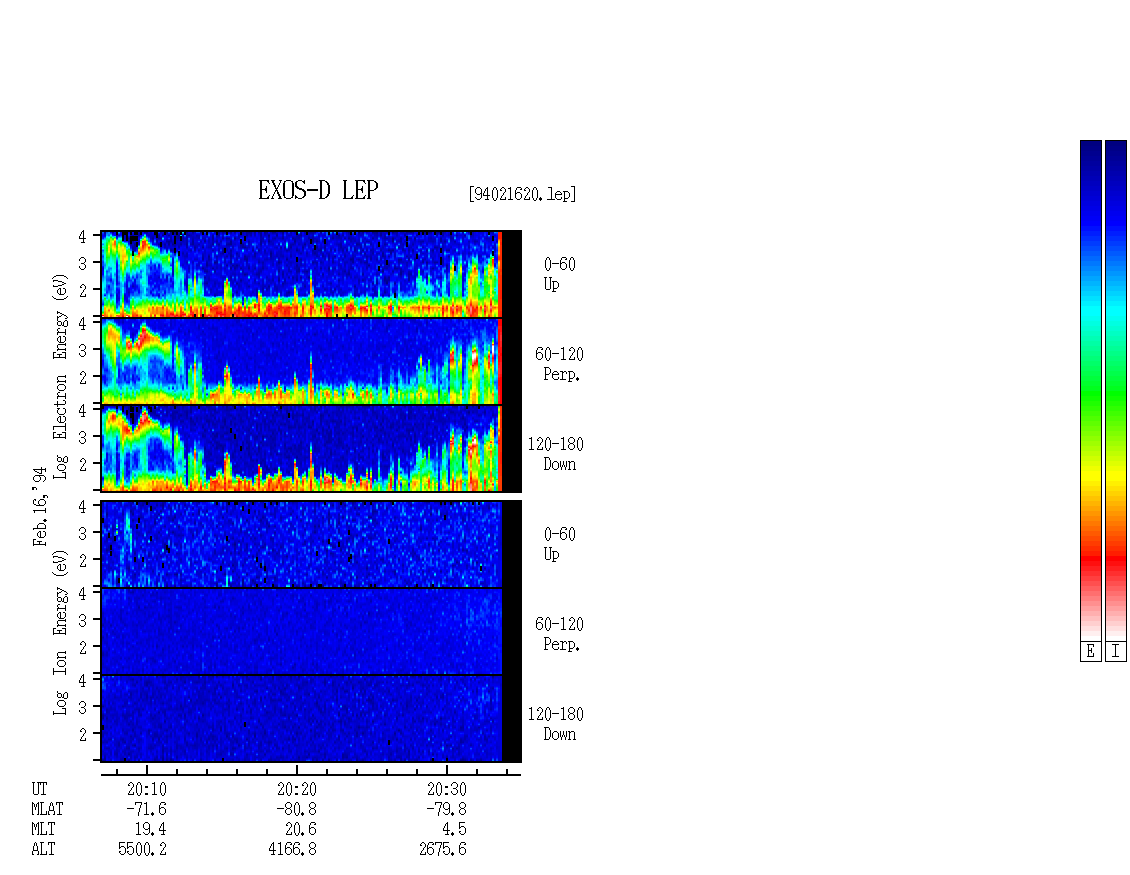1130x875 pixels.
Task: Click the 120-180 Down label beside the electron panel
Action: tap(556, 455)
